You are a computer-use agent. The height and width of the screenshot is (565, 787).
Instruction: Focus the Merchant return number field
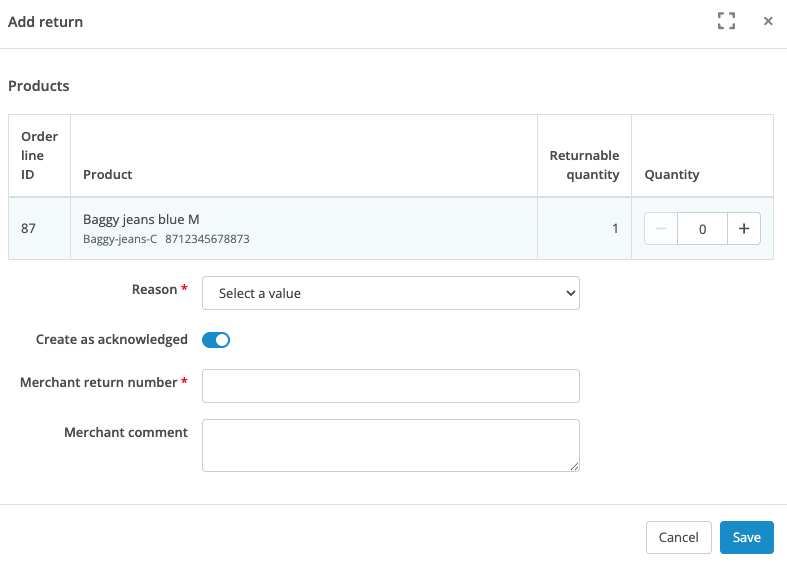point(390,386)
